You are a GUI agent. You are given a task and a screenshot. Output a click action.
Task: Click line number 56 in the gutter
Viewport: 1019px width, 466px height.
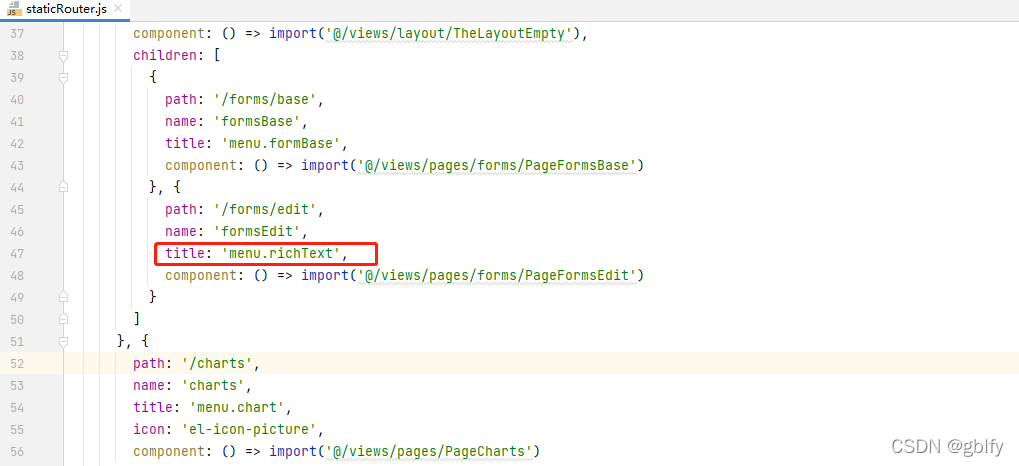(x=17, y=451)
